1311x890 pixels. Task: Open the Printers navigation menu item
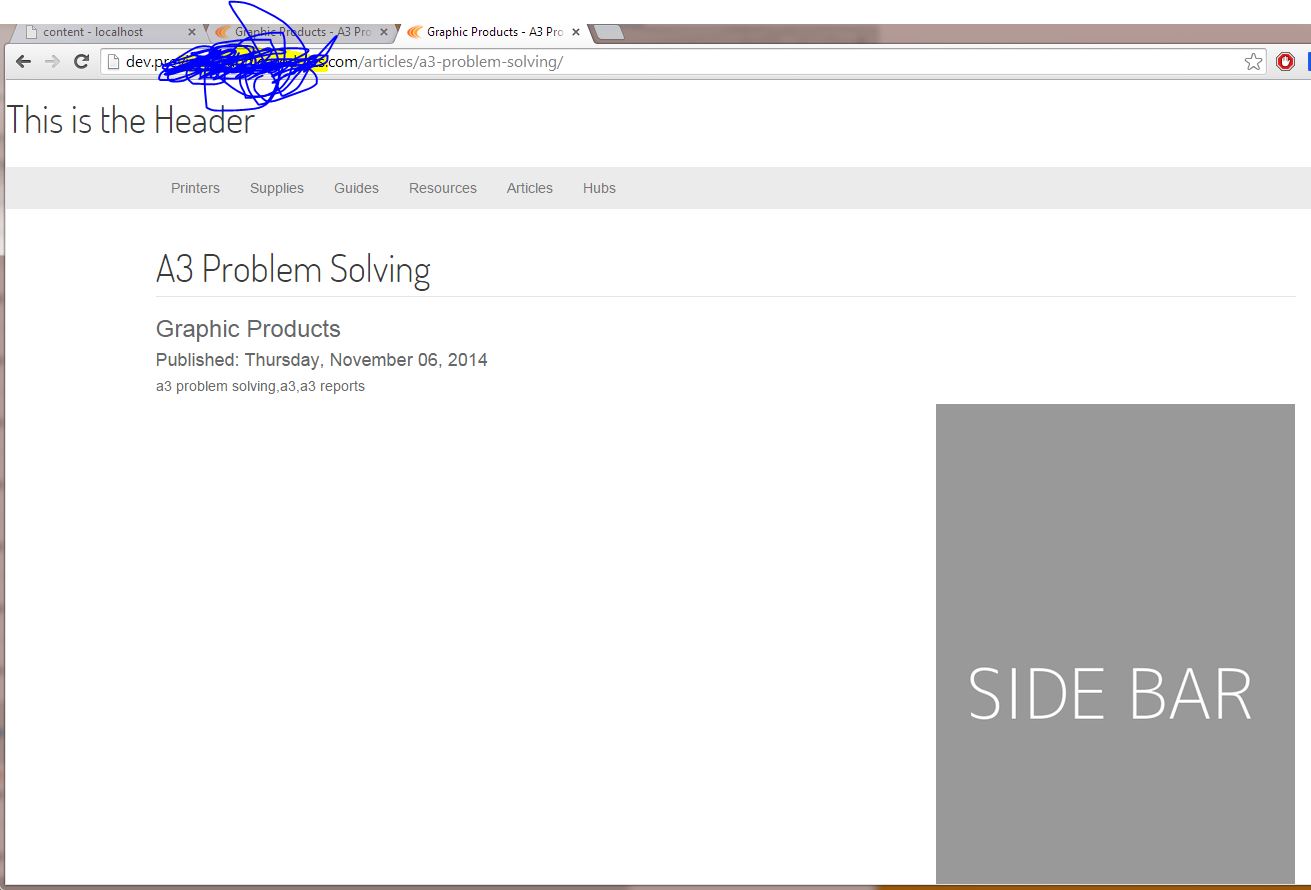click(x=195, y=188)
